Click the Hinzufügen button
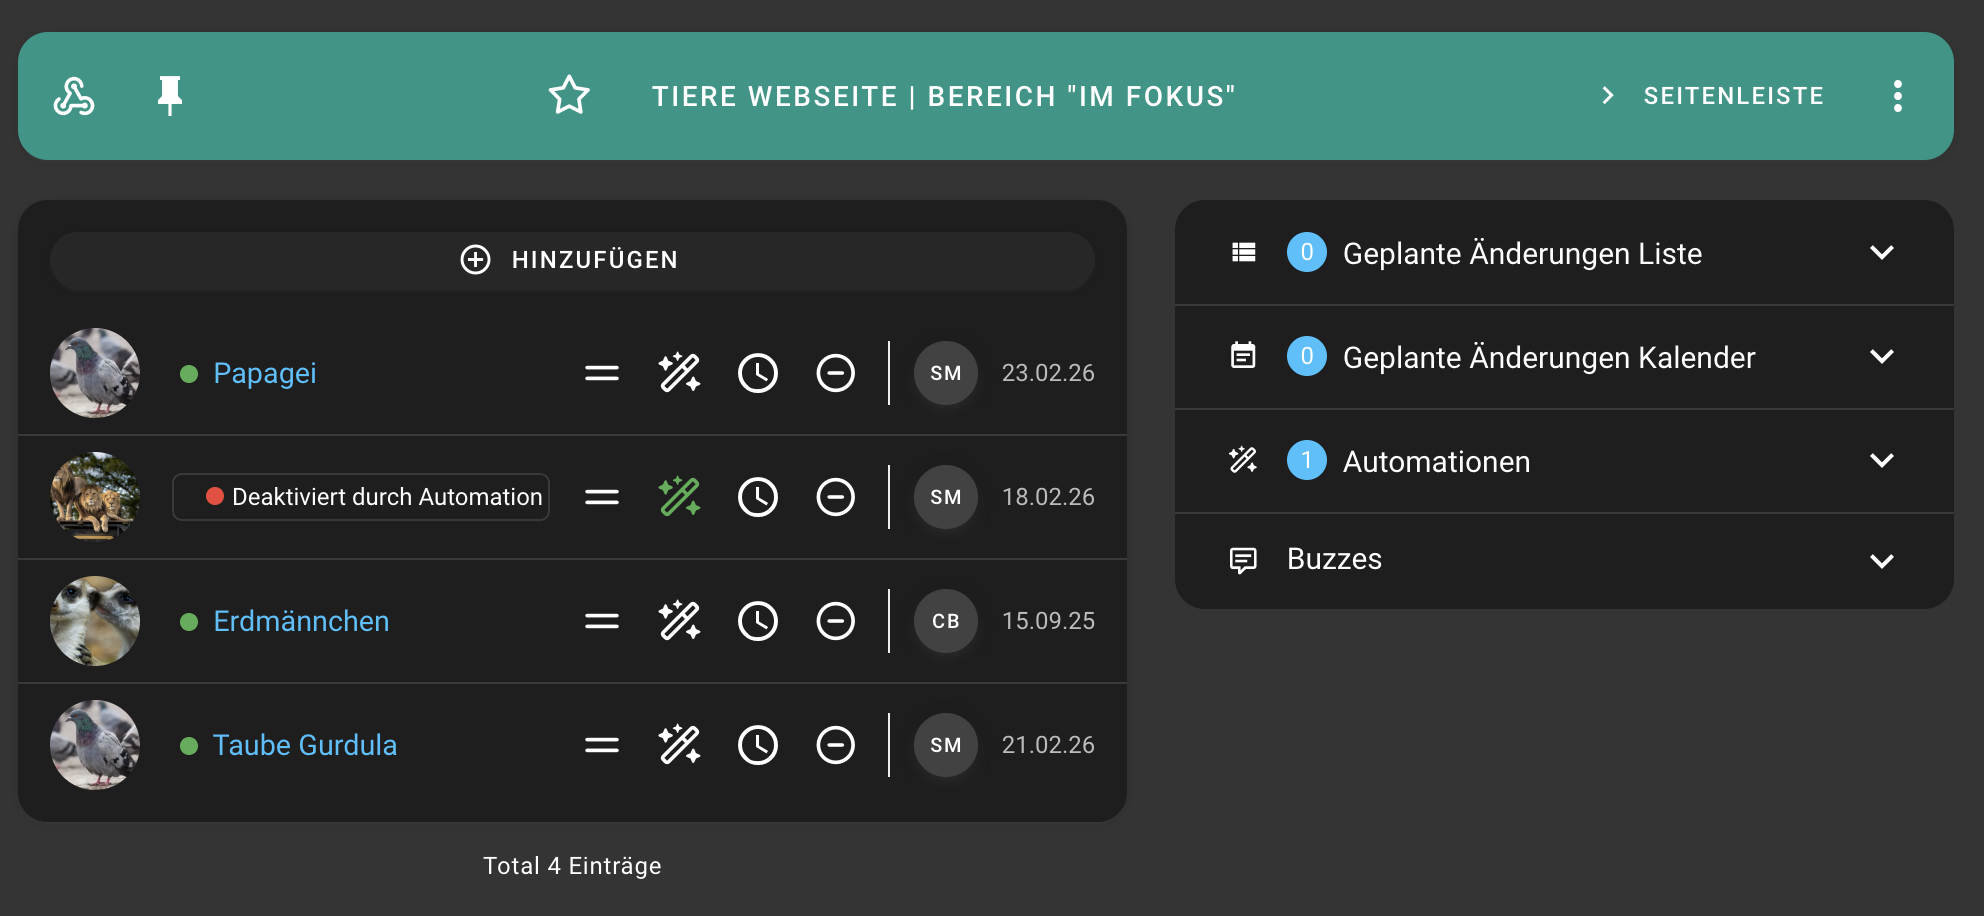 tap(571, 260)
